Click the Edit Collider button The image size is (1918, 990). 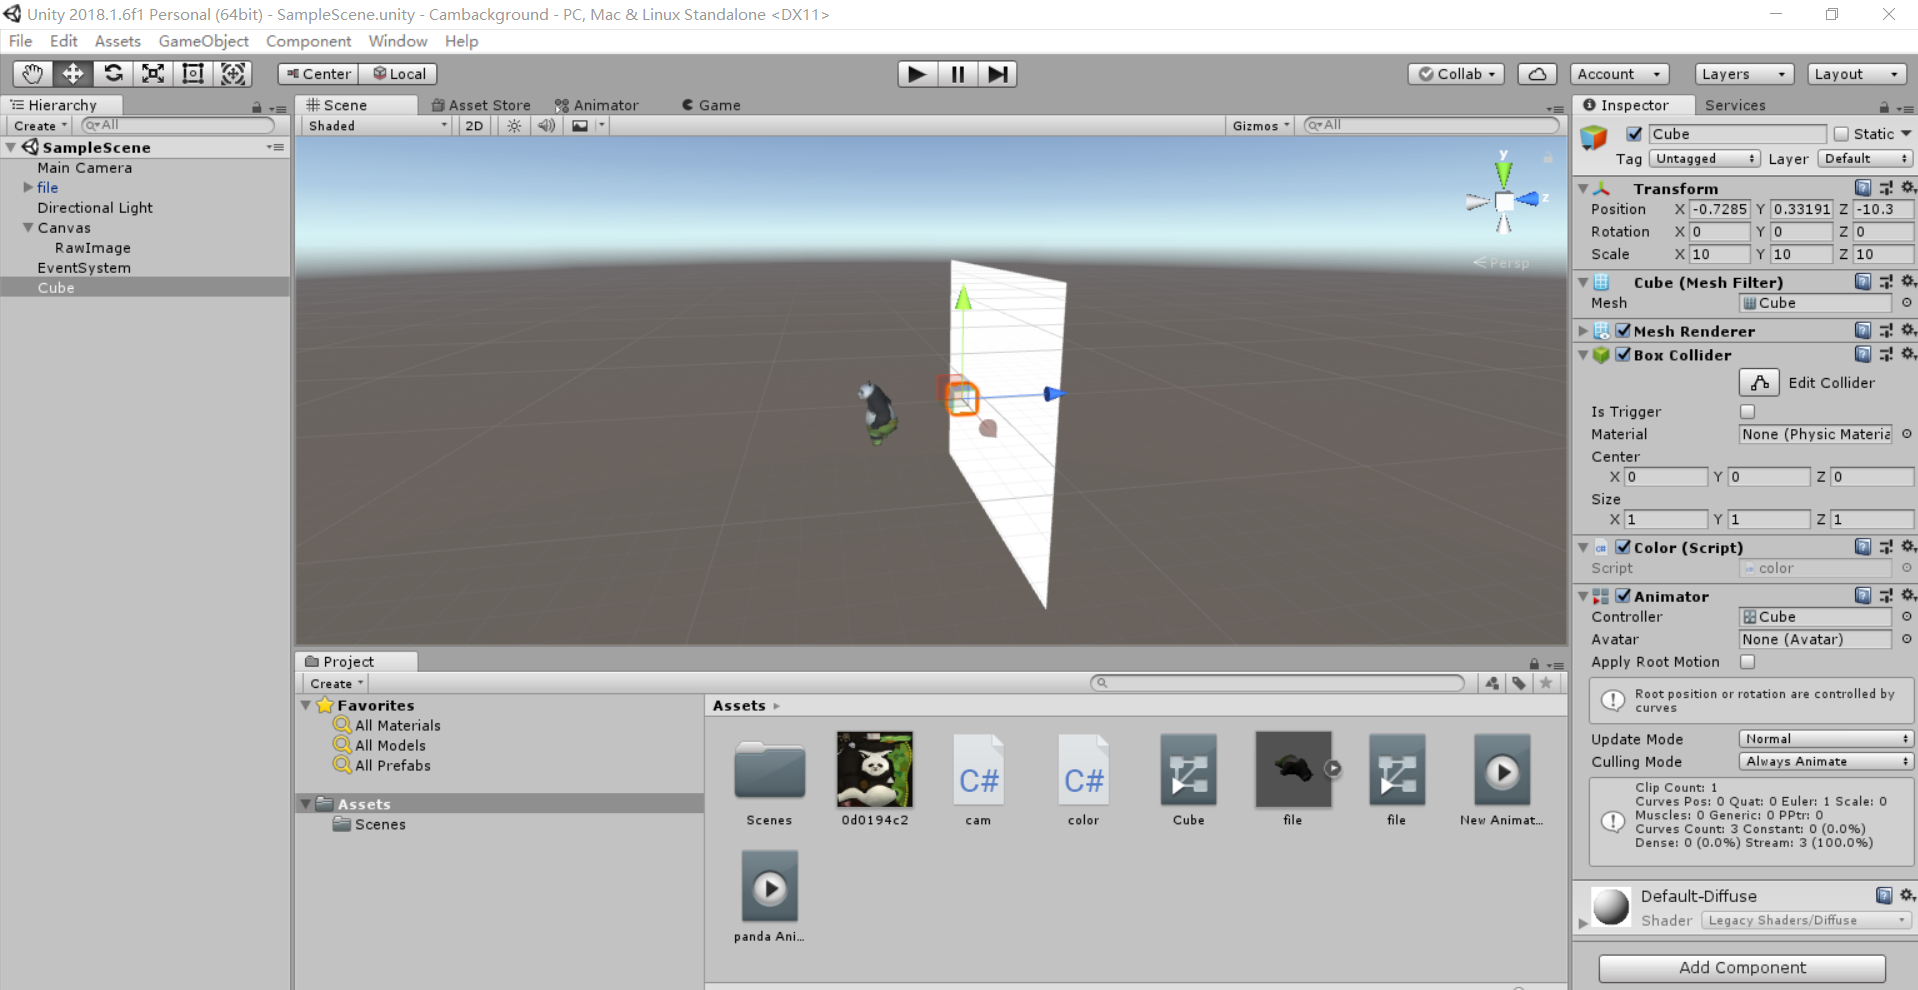click(x=1759, y=382)
